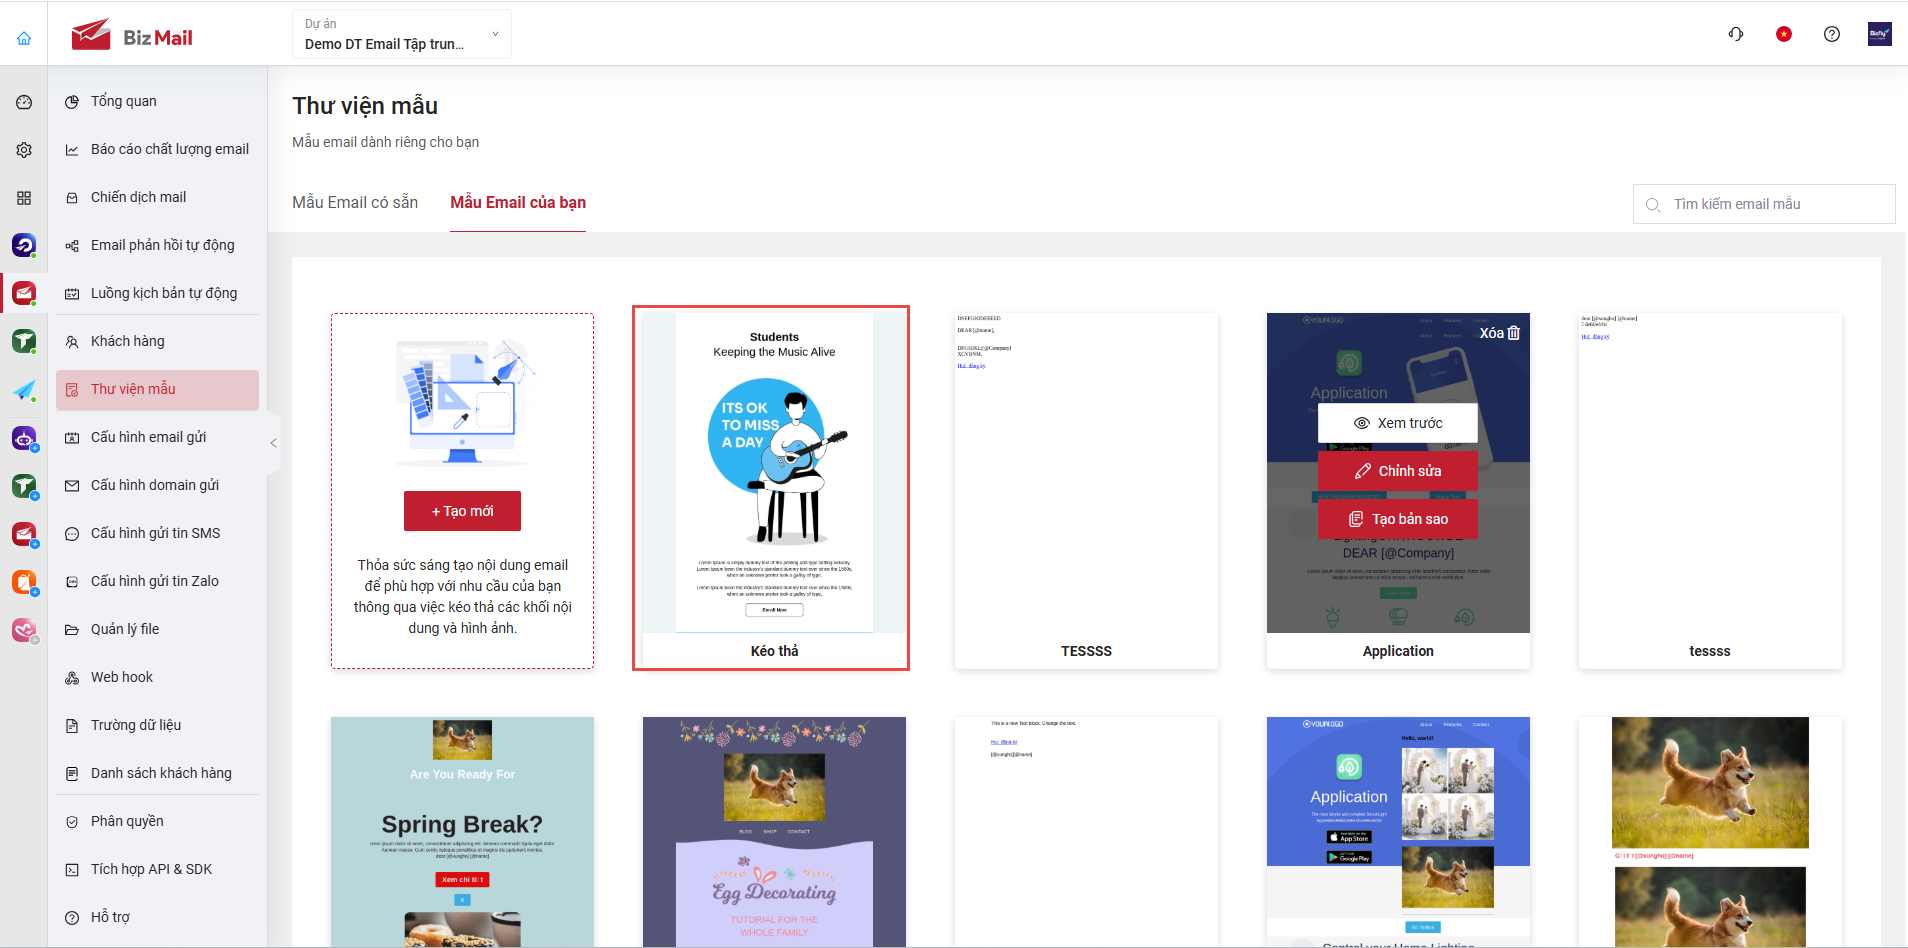Click Chỉnh sửa on Application template
This screenshot has width=1908, height=948.
[1397, 471]
